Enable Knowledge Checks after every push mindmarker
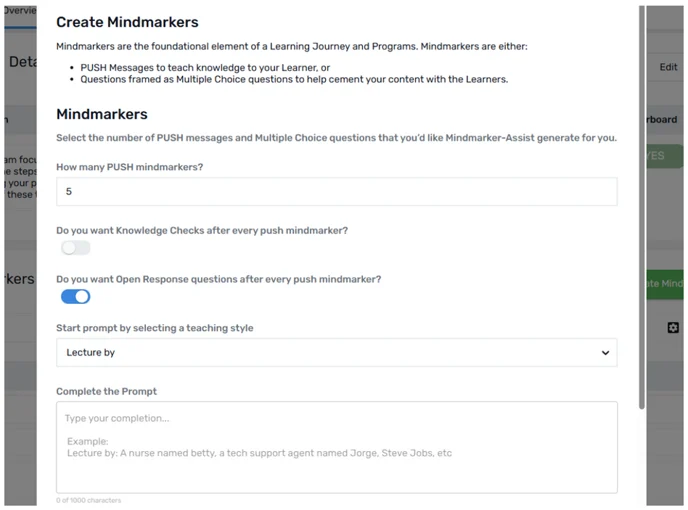Screen dimensions: 688x510 75,248
